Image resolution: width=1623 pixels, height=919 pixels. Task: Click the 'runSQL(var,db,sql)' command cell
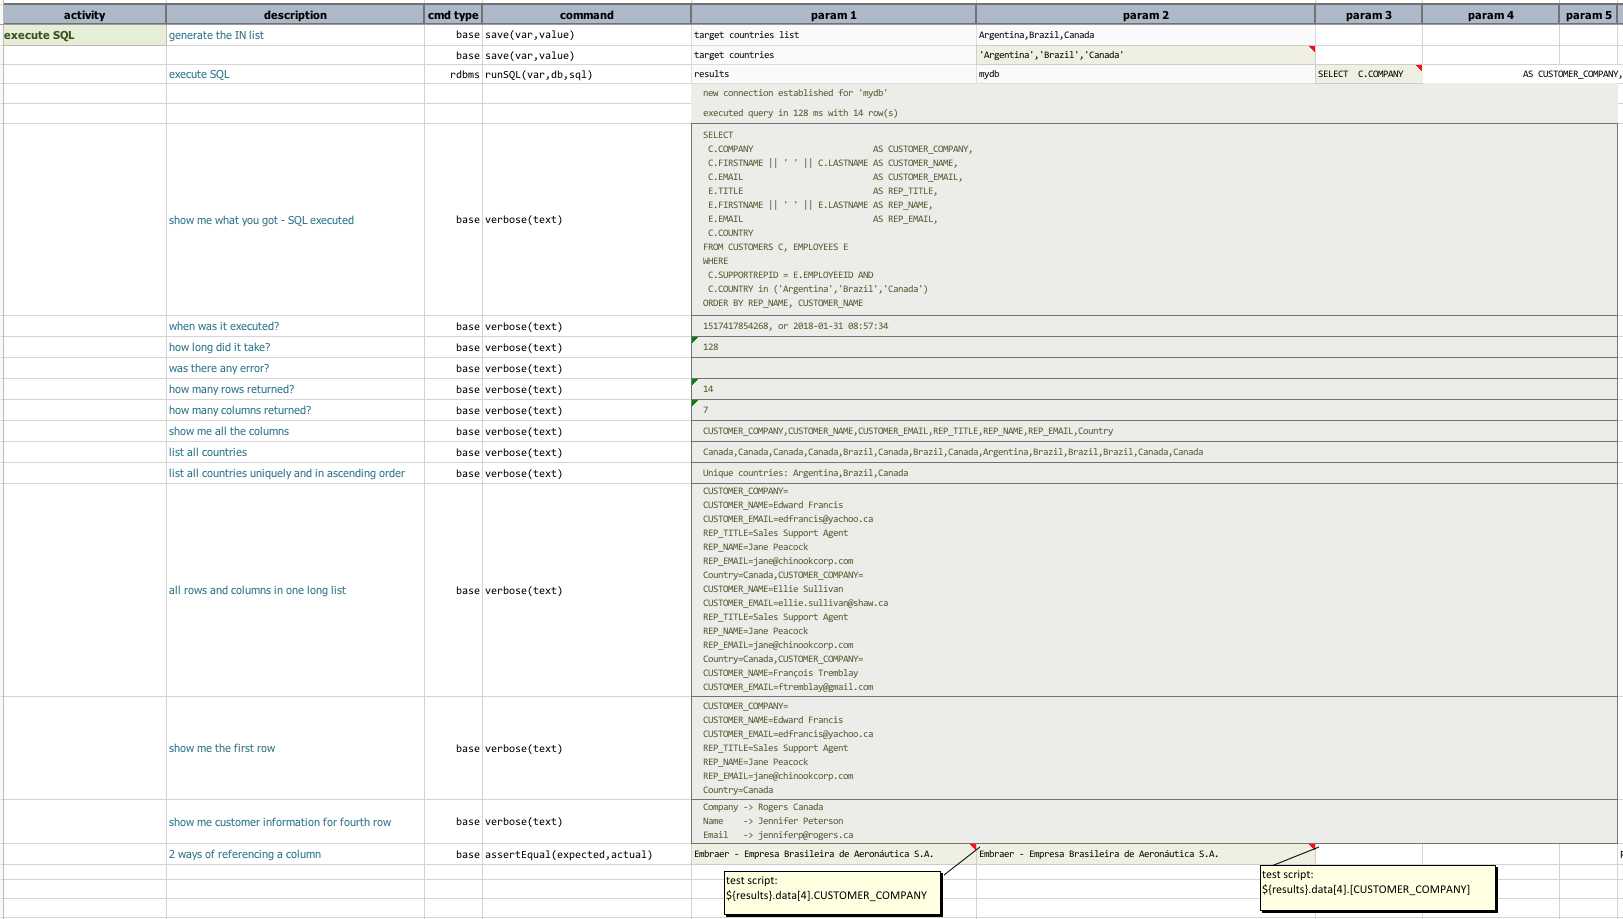(587, 74)
